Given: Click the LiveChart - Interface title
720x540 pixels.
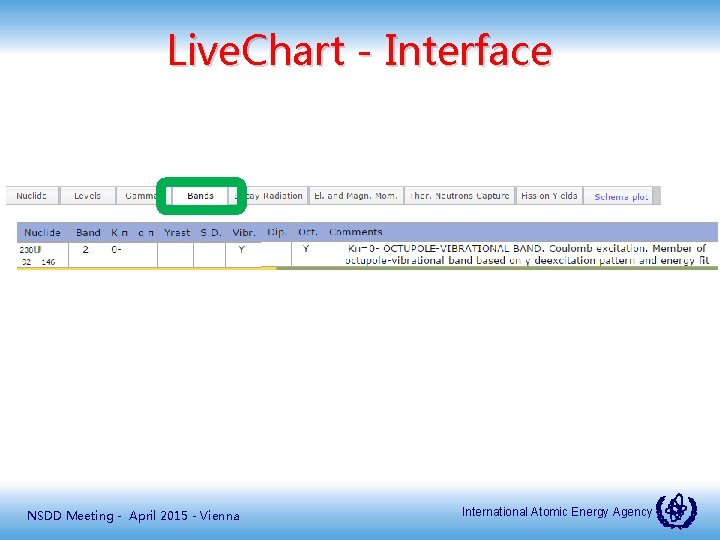Looking at the screenshot, I should [360, 50].
